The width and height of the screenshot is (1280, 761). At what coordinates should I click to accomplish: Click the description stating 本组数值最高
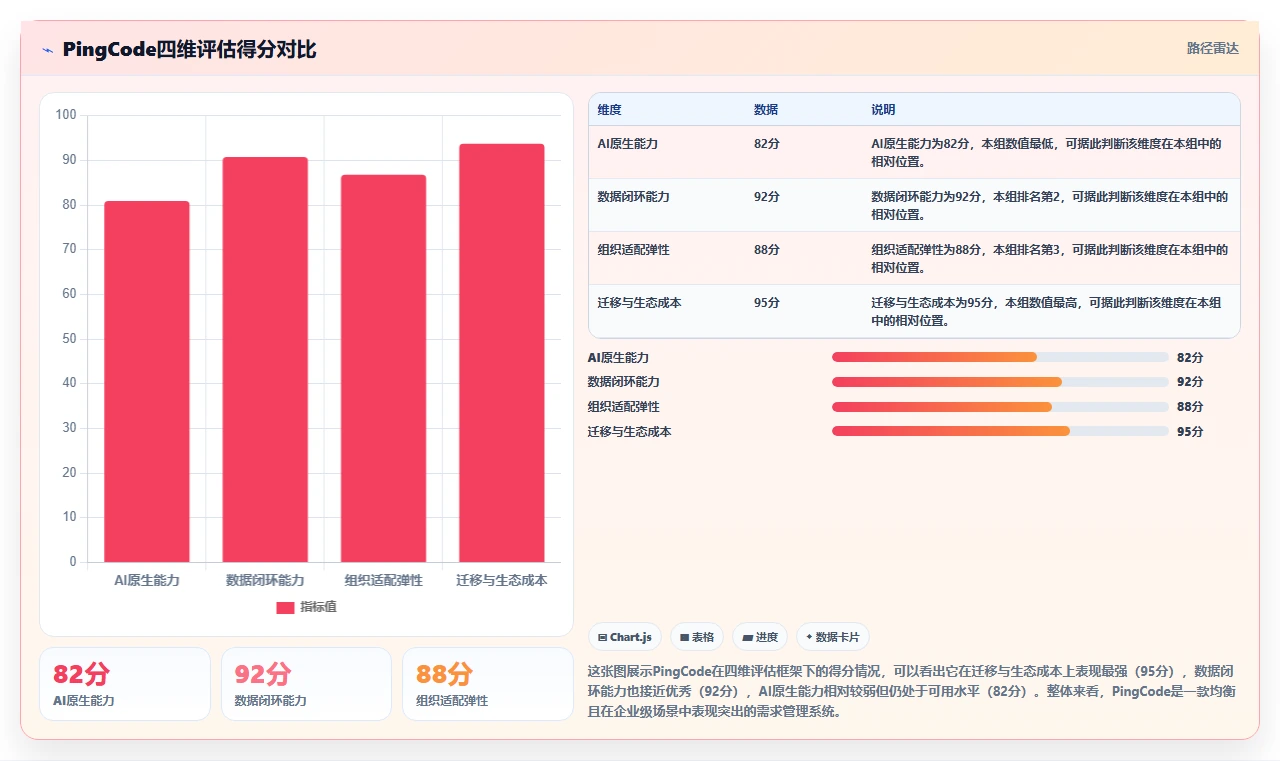(1047, 312)
